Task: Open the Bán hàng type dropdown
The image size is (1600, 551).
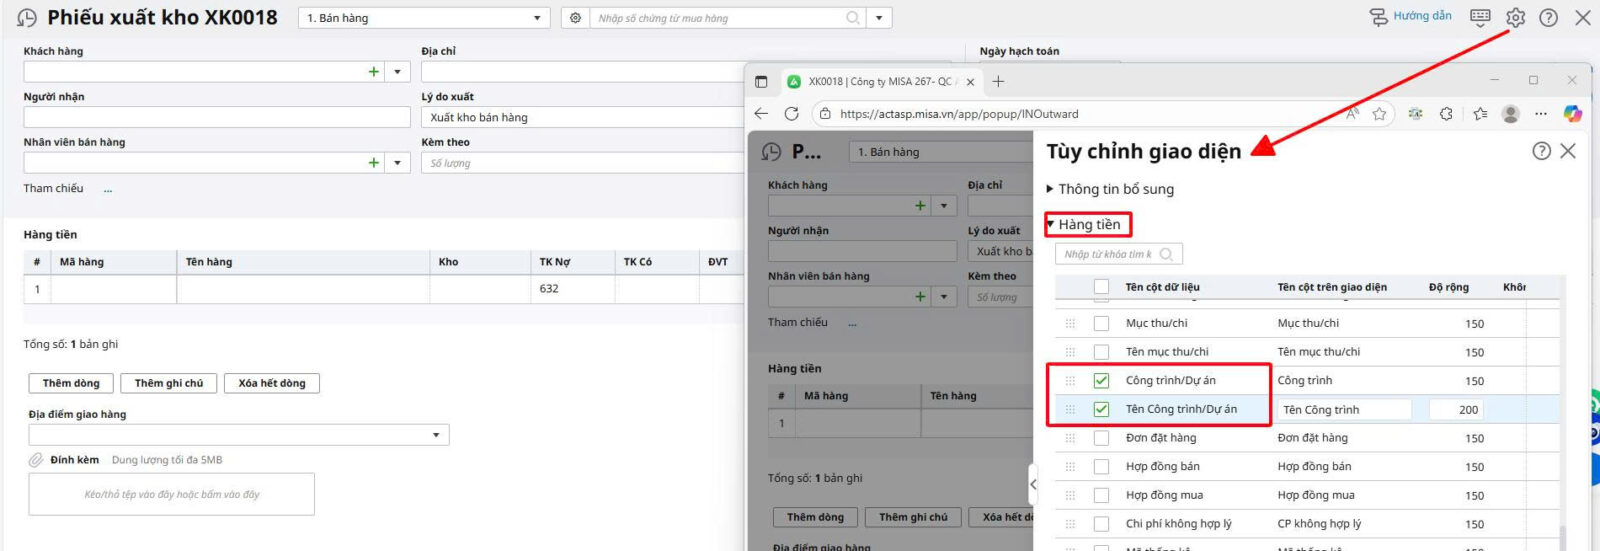Action: tap(537, 18)
